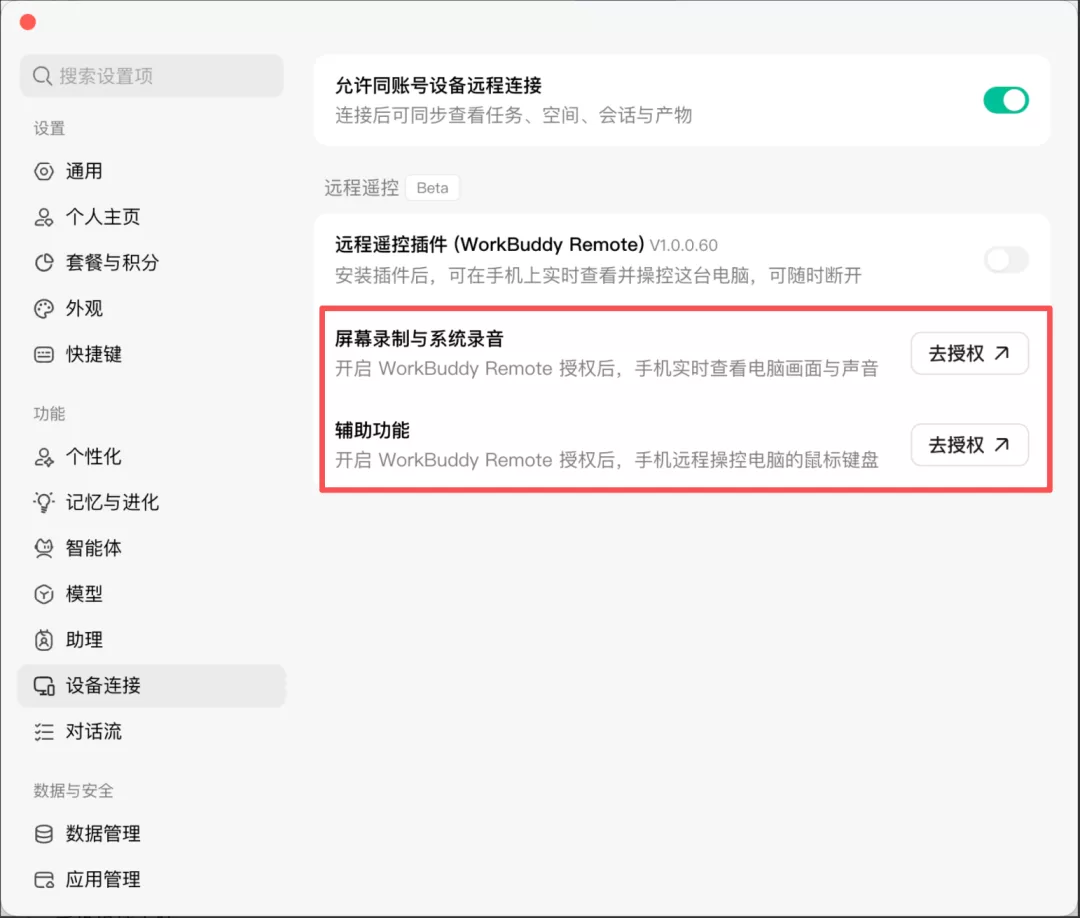Click the 数据与安全 group label

point(74,791)
